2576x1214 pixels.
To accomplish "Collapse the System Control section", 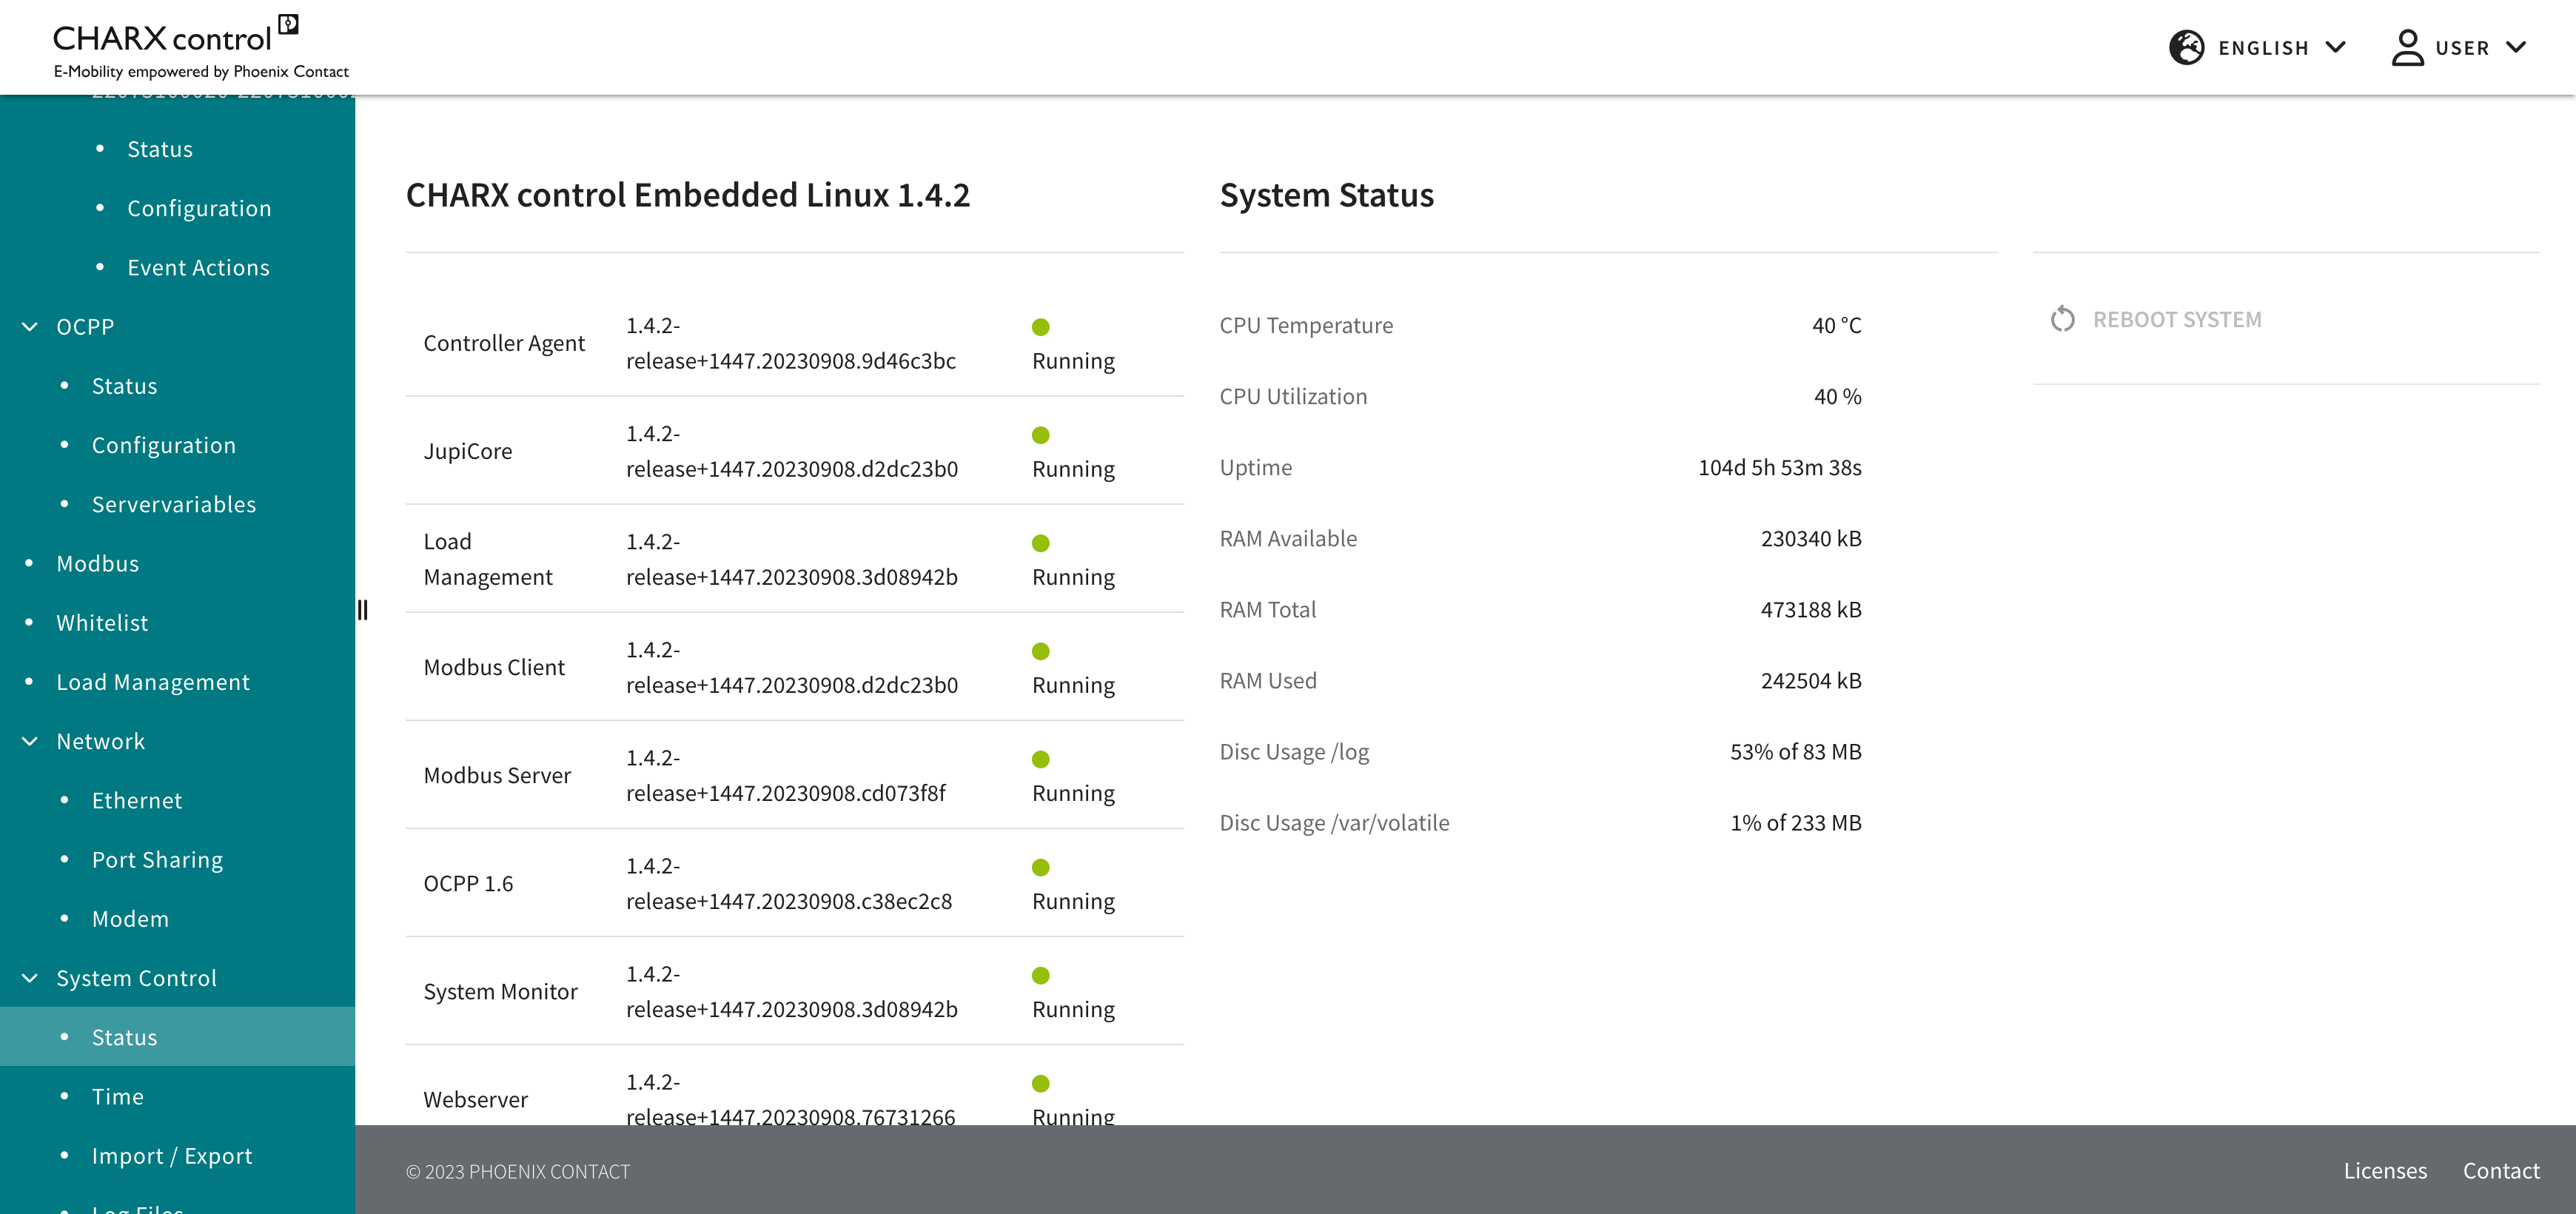I will [x=30, y=978].
